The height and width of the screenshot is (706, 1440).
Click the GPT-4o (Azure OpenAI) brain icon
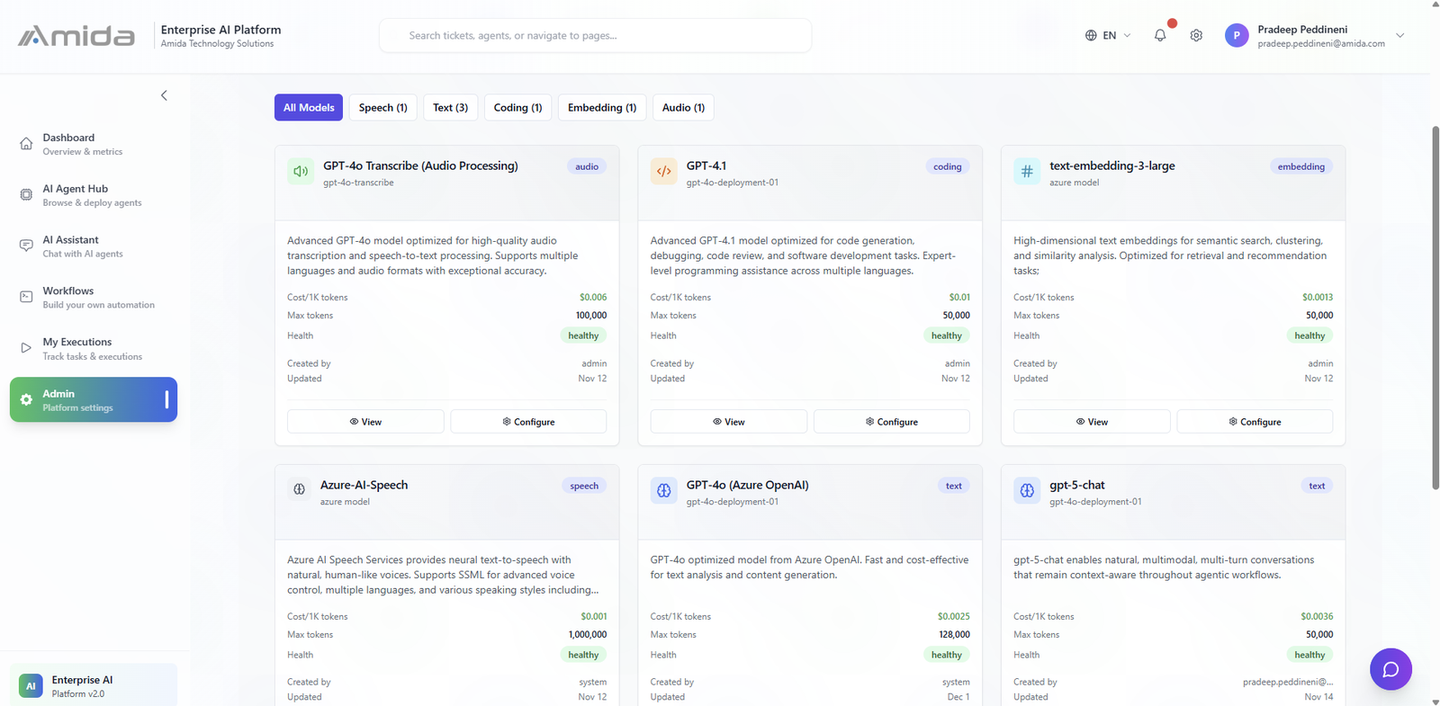pyautogui.click(x=664, y=490)
